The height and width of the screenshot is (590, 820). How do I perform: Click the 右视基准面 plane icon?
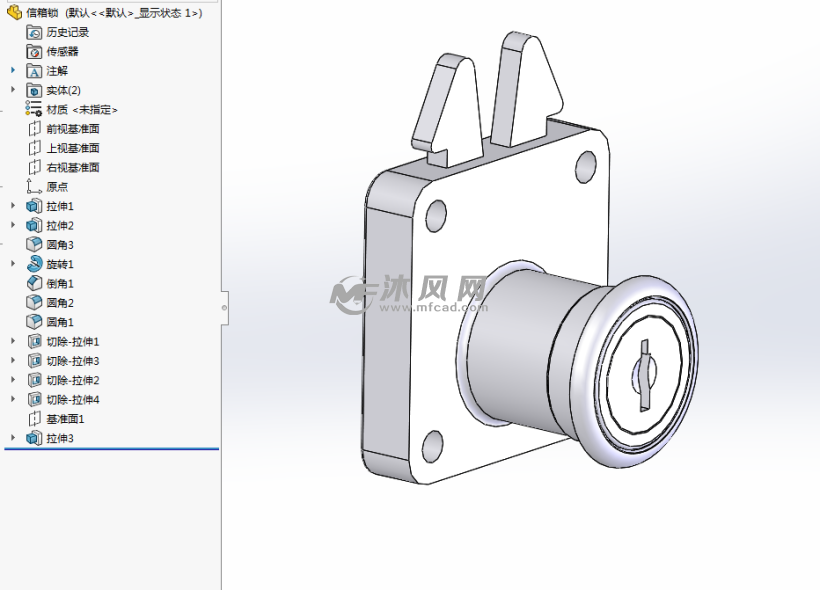(x=34, y=167)
